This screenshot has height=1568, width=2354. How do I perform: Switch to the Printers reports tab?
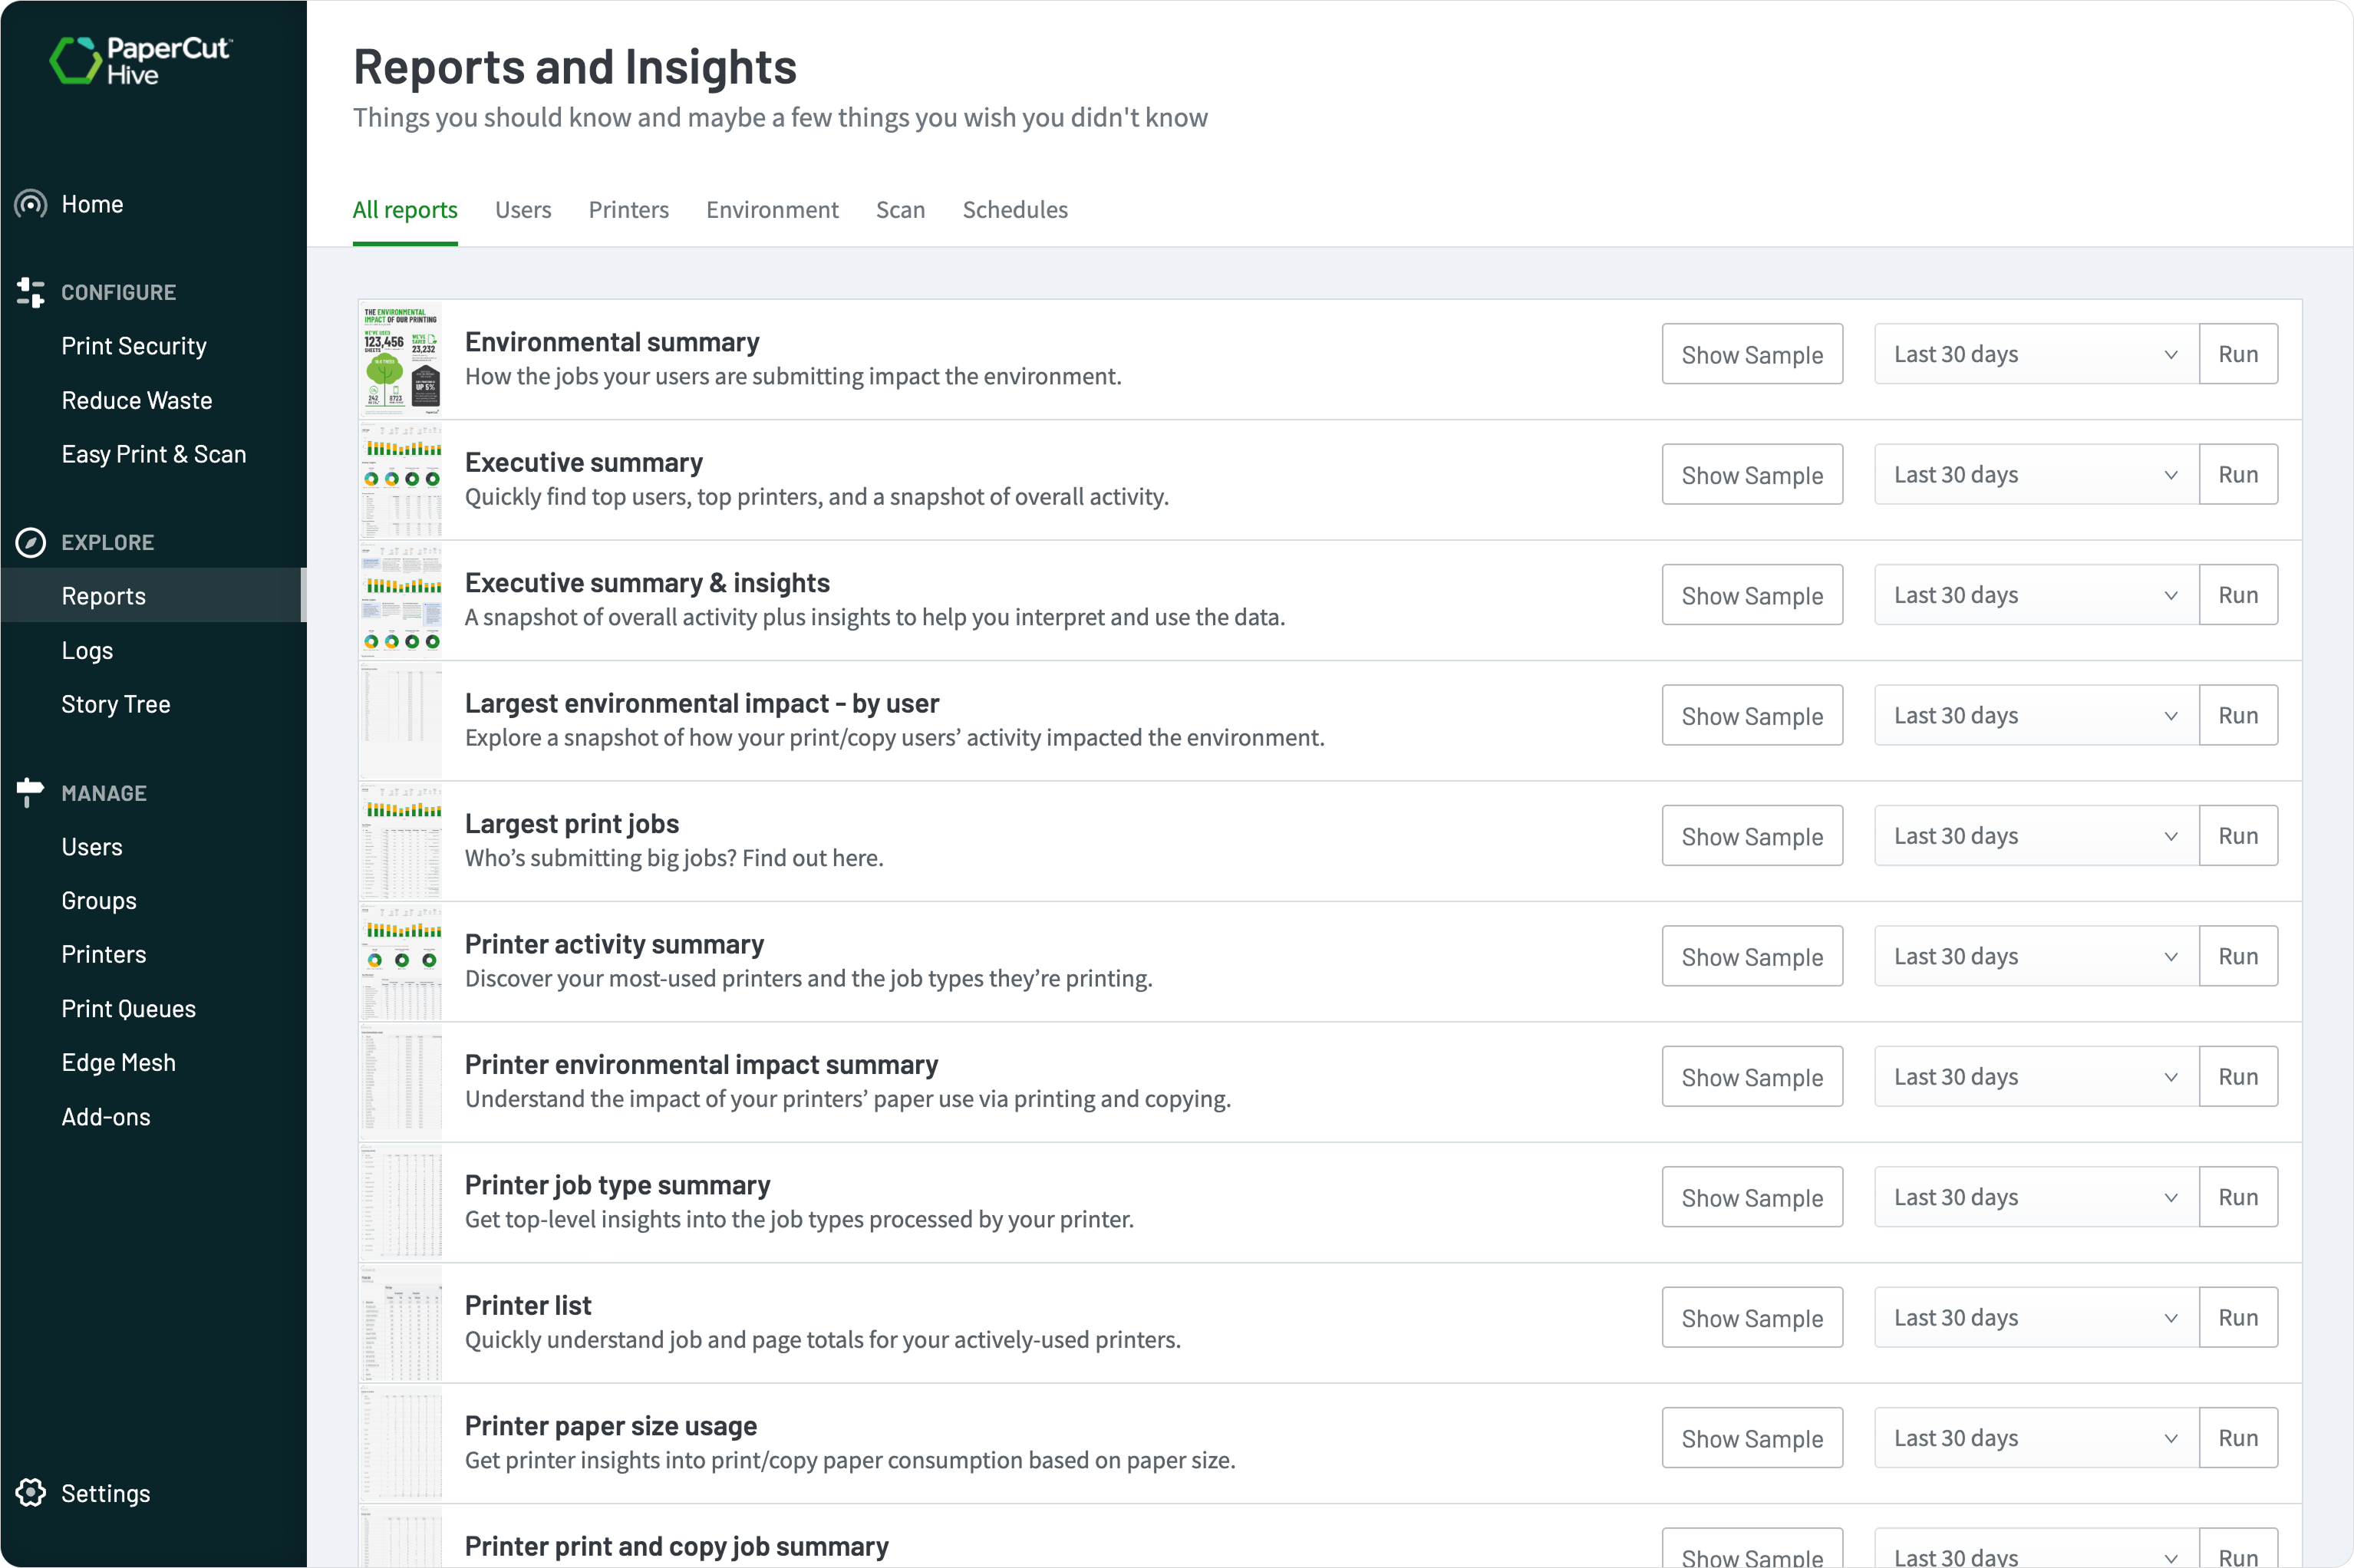click(629, 210)
